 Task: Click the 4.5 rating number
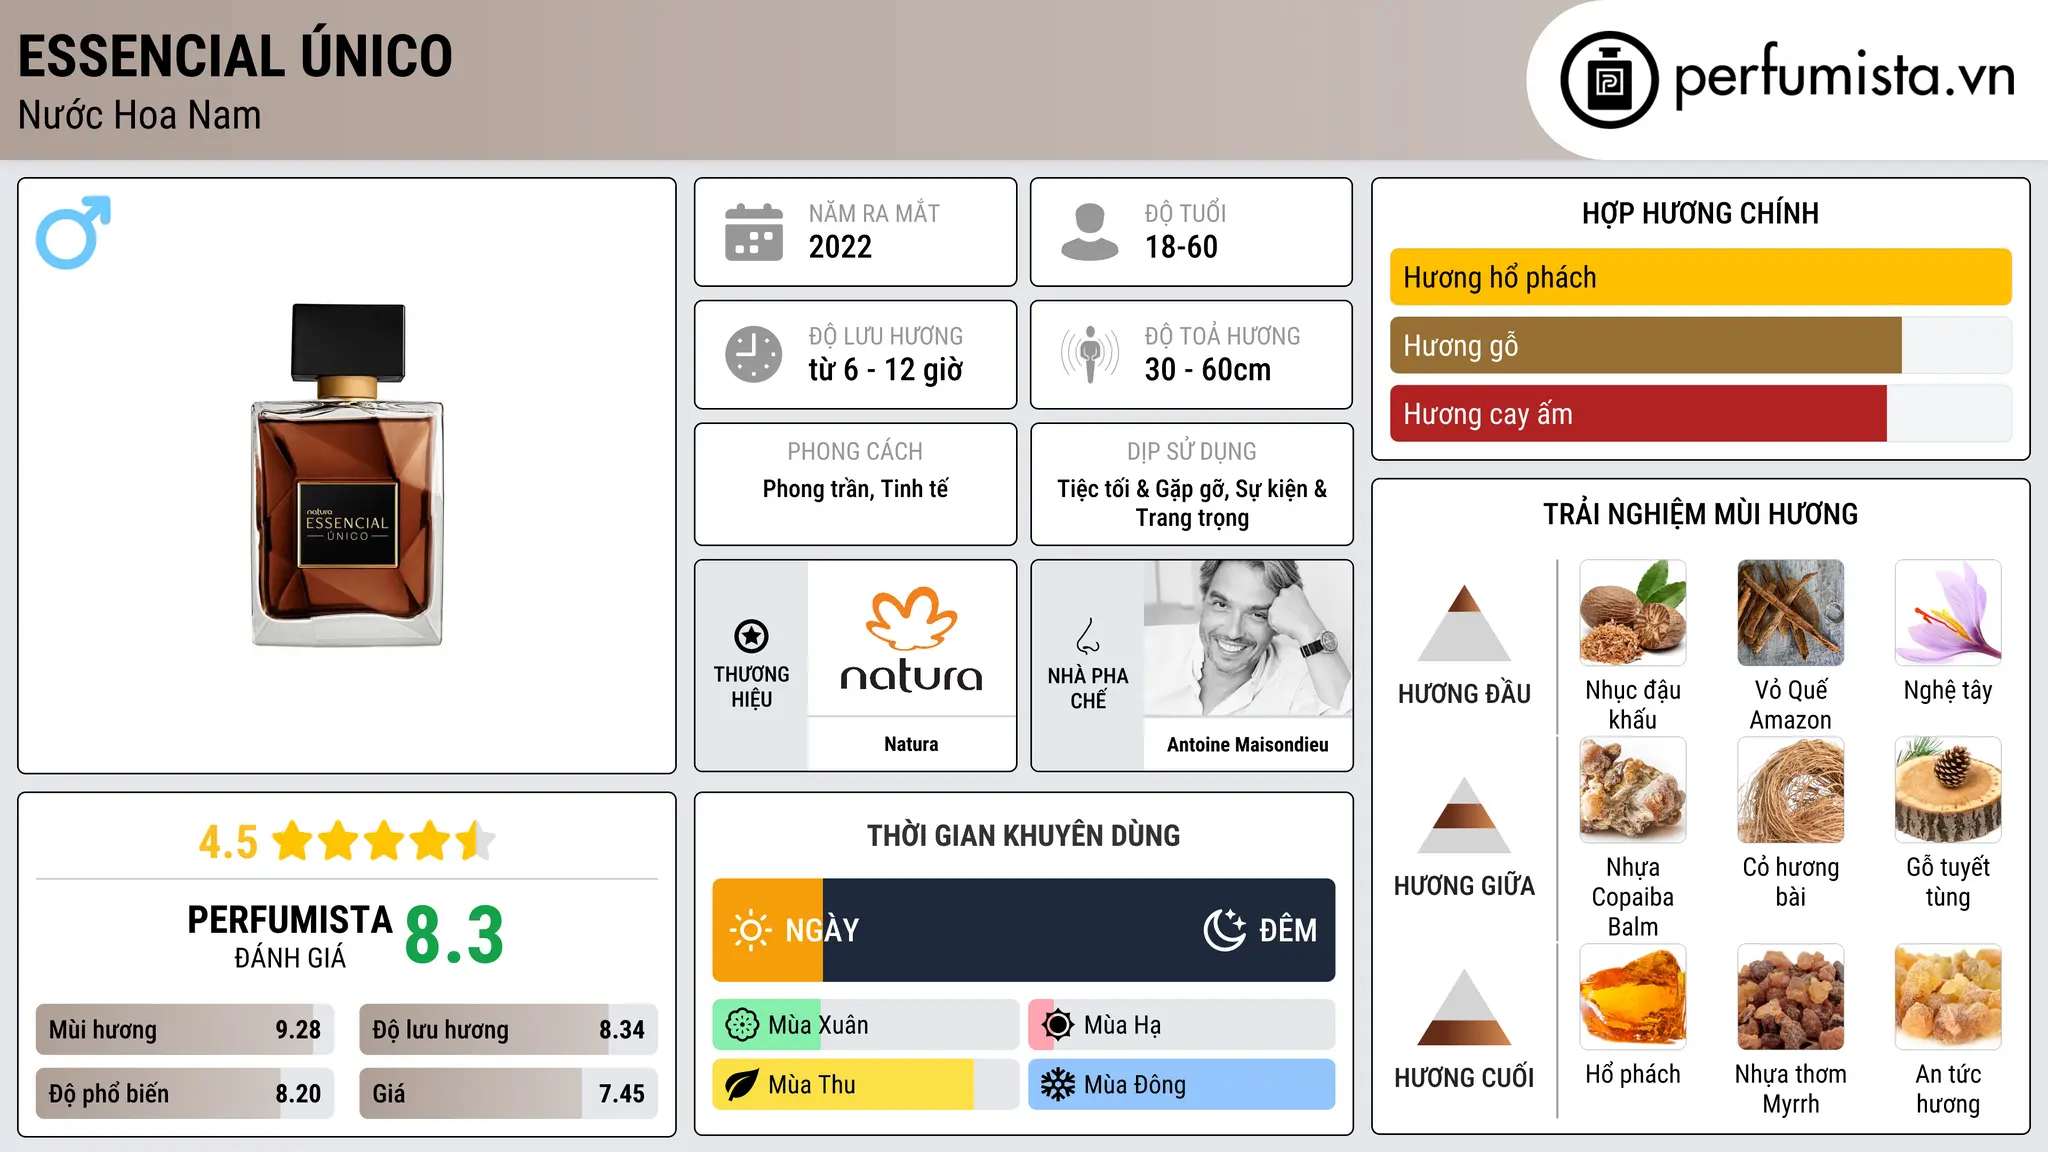click(228, 842)
